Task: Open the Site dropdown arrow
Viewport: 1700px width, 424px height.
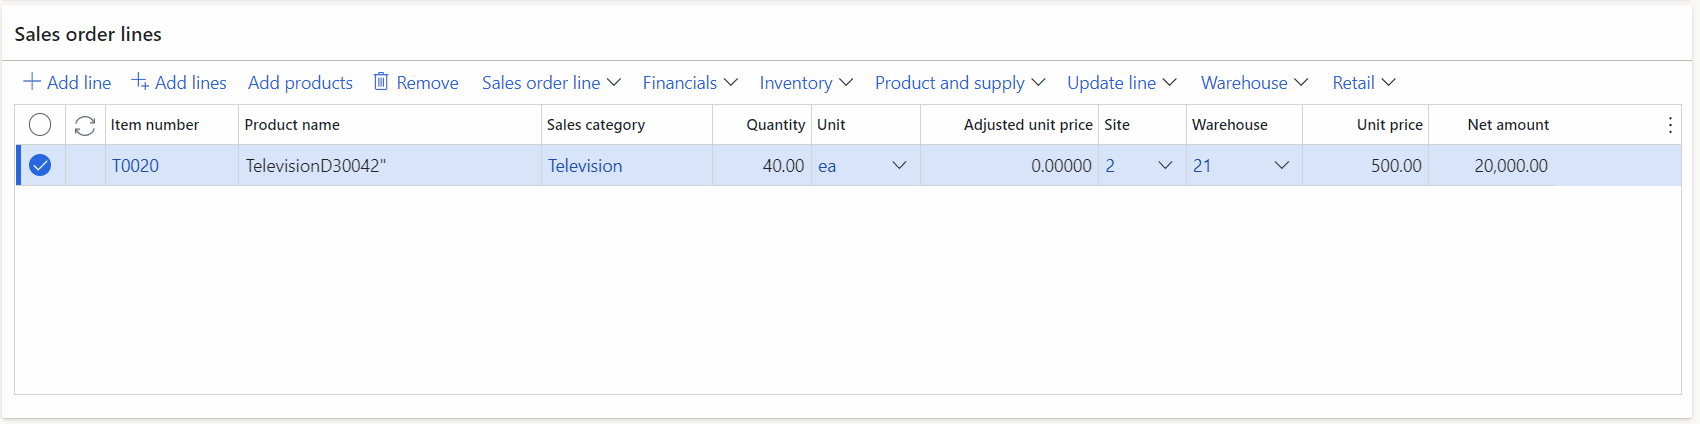Action: 1165,166
